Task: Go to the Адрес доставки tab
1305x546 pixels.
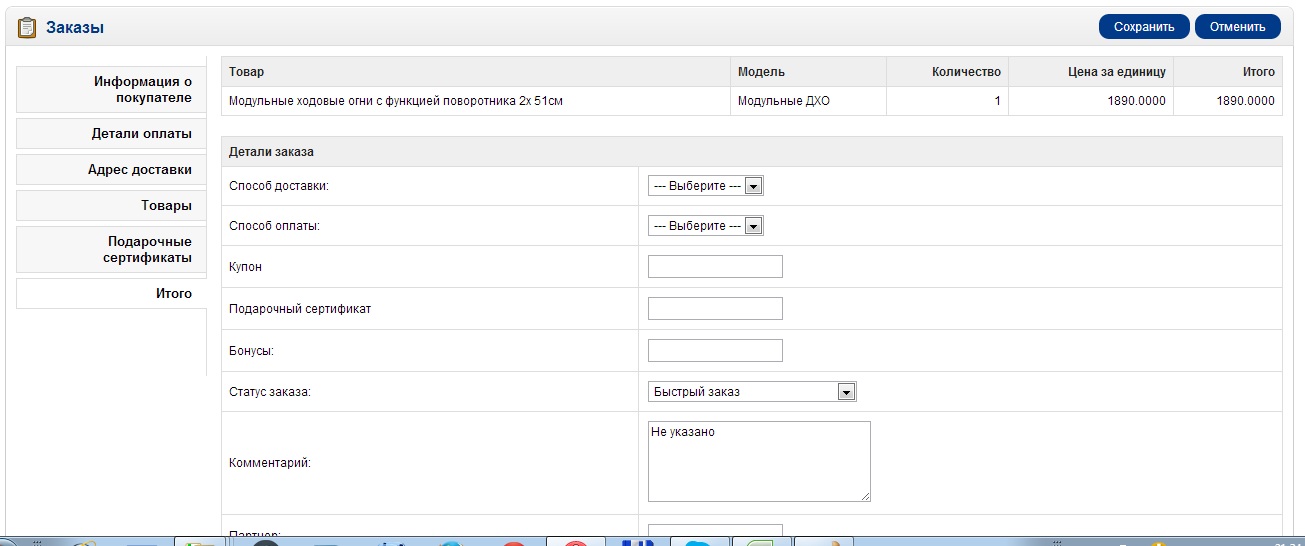Action: (x=111, y=170)
